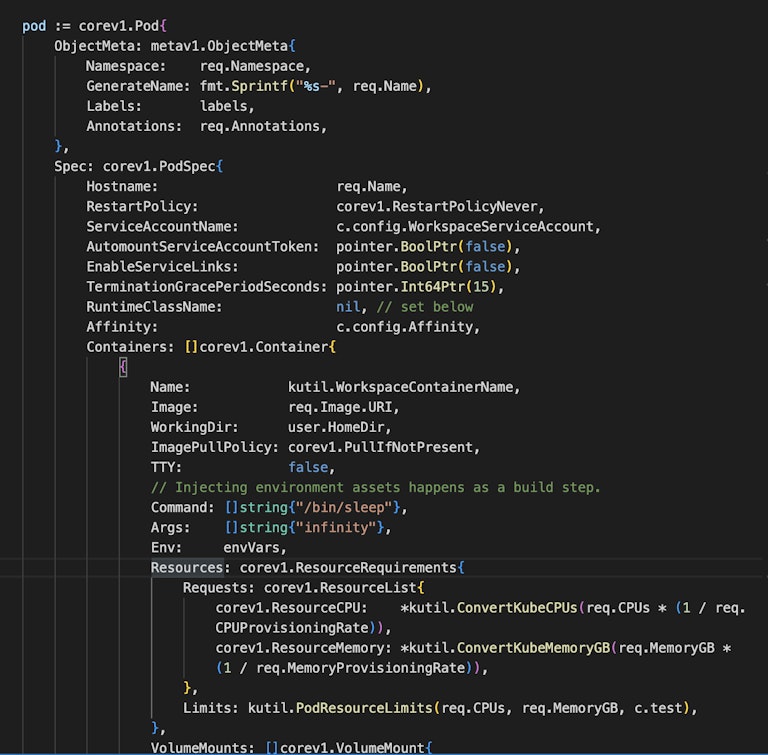768x755 pixels.
Task: Click 'corev1.PullIfNotPresent' value
Action: [x=380, y=448]
